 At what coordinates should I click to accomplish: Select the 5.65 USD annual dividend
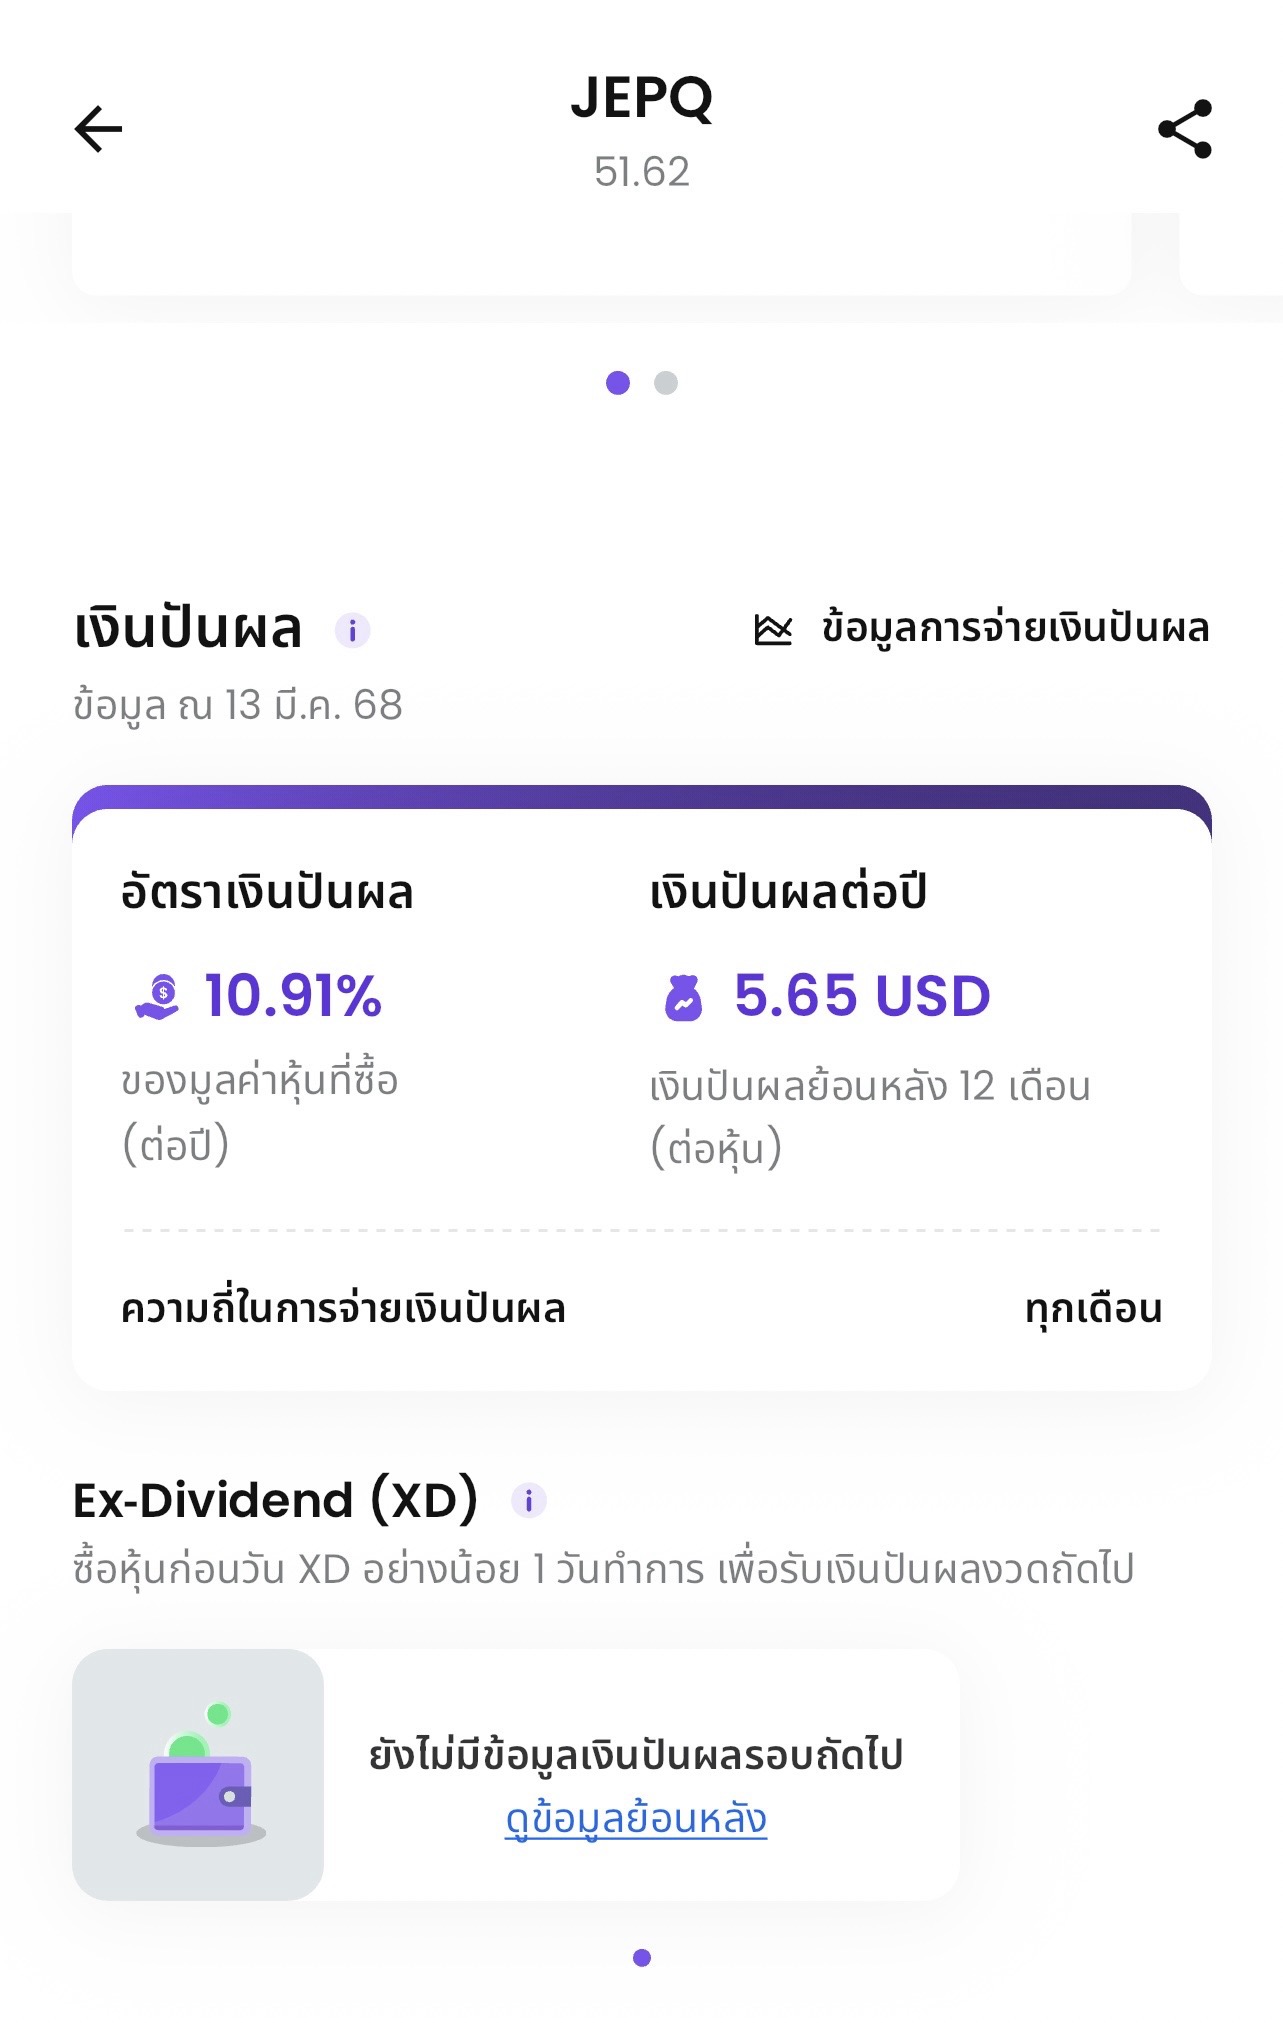tap(862, 996)
